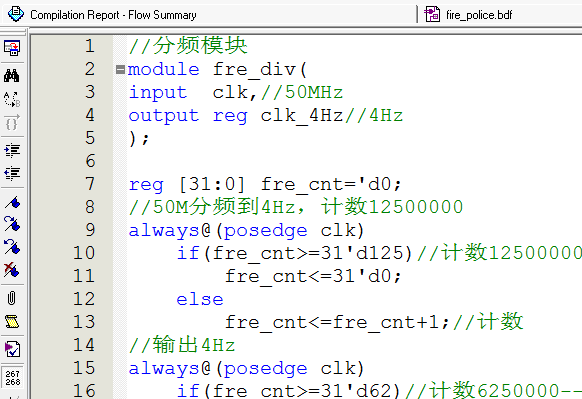
Task: Click the 'output' keyword on line 4
Action: point(164,115)
